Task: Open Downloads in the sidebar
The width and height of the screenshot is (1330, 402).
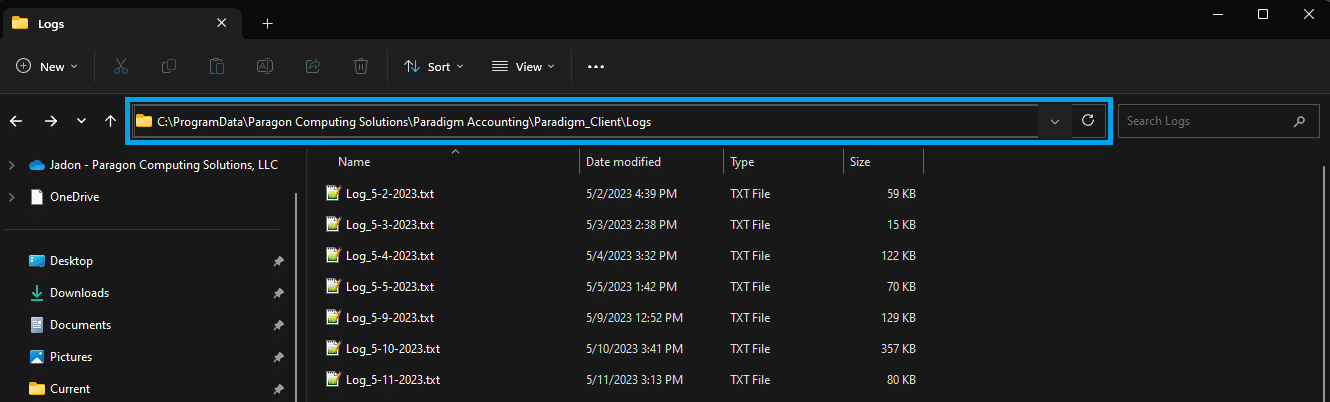Action: coord(79,293)
